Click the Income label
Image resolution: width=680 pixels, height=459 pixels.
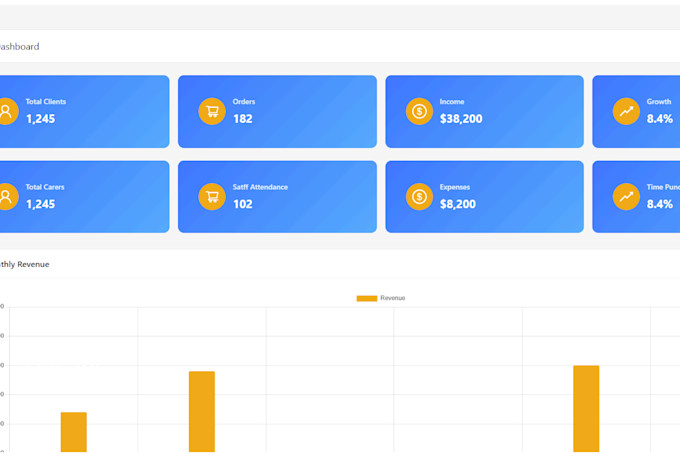click(452, 102)
